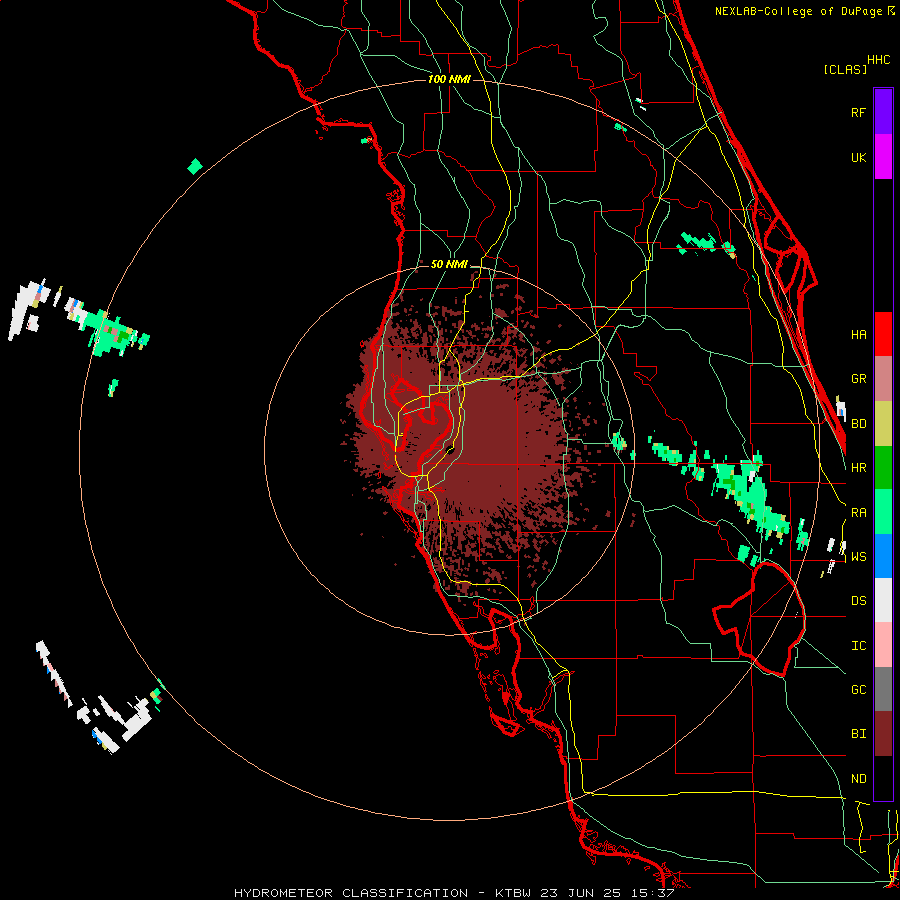Click the gray GC legend swatch

[x=883, y=689]
